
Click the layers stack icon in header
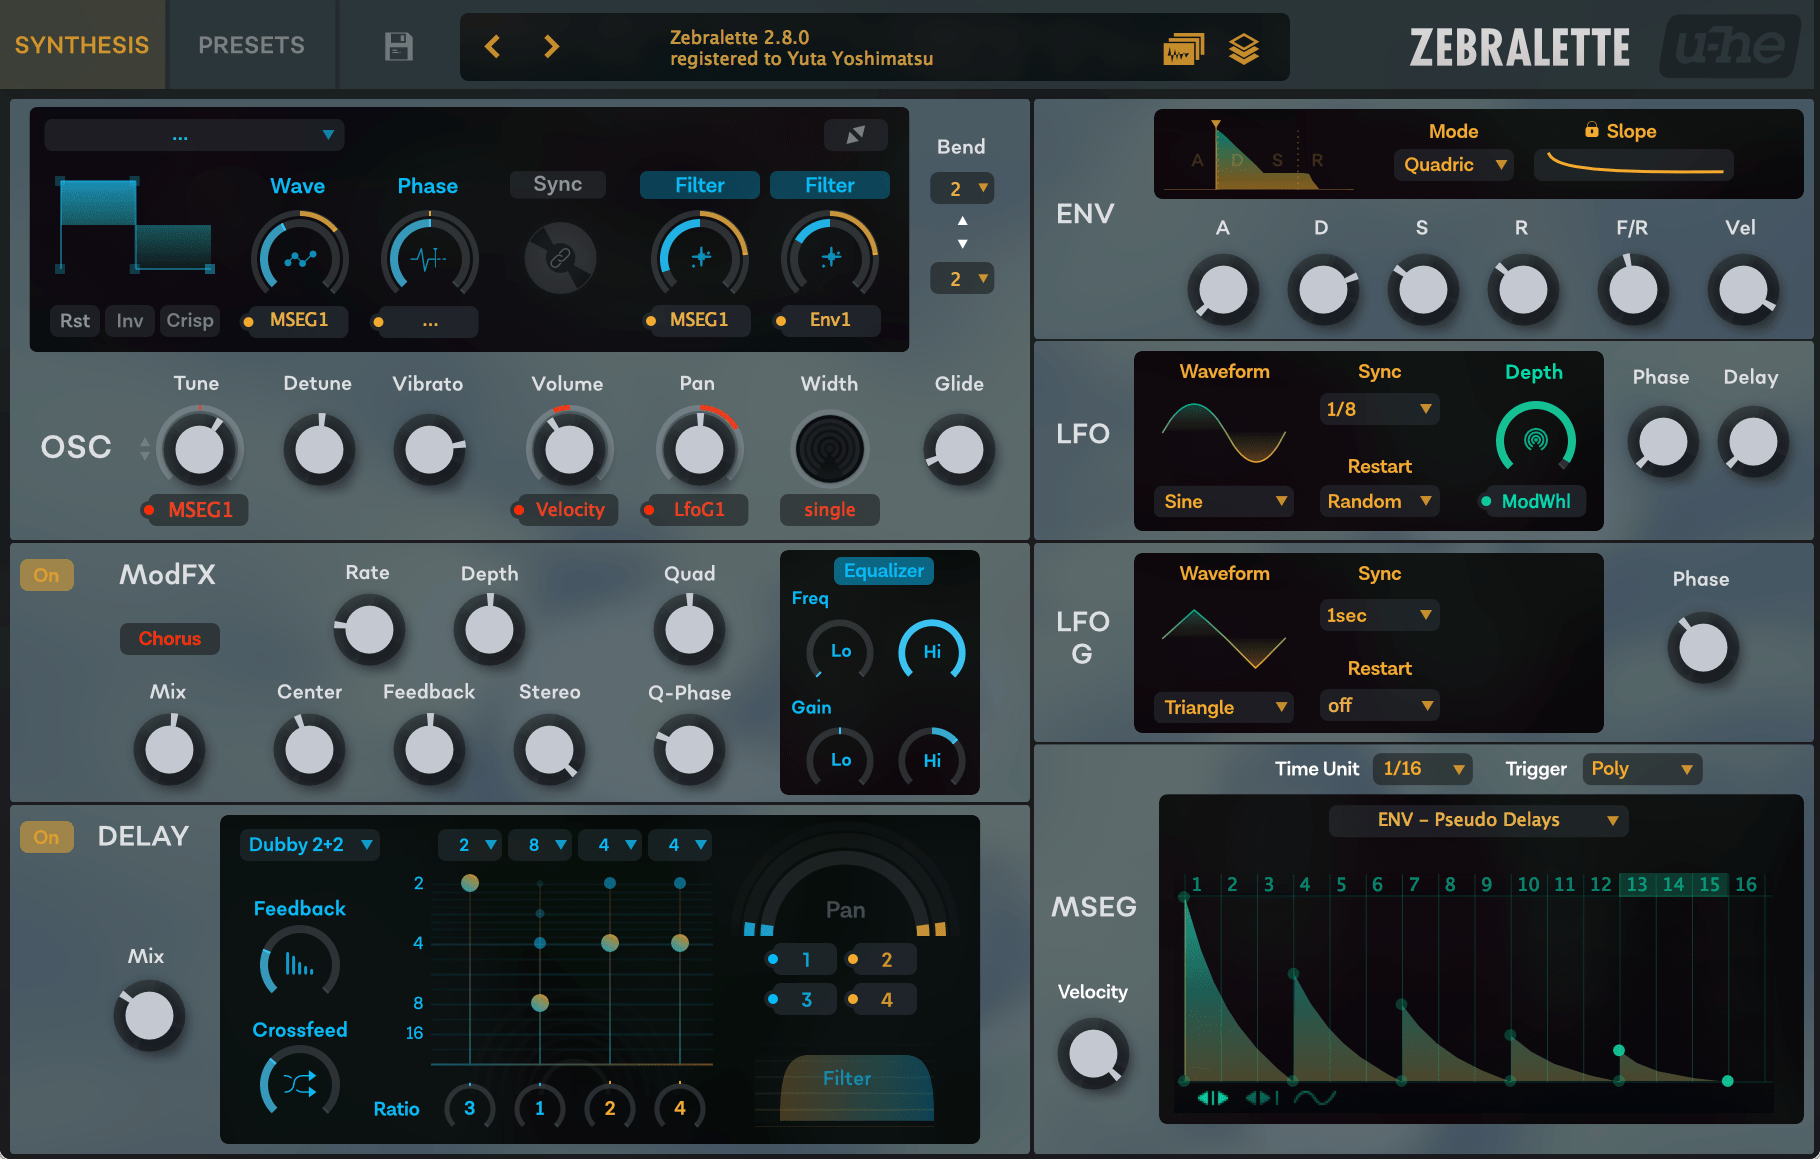pos(1244,48)
